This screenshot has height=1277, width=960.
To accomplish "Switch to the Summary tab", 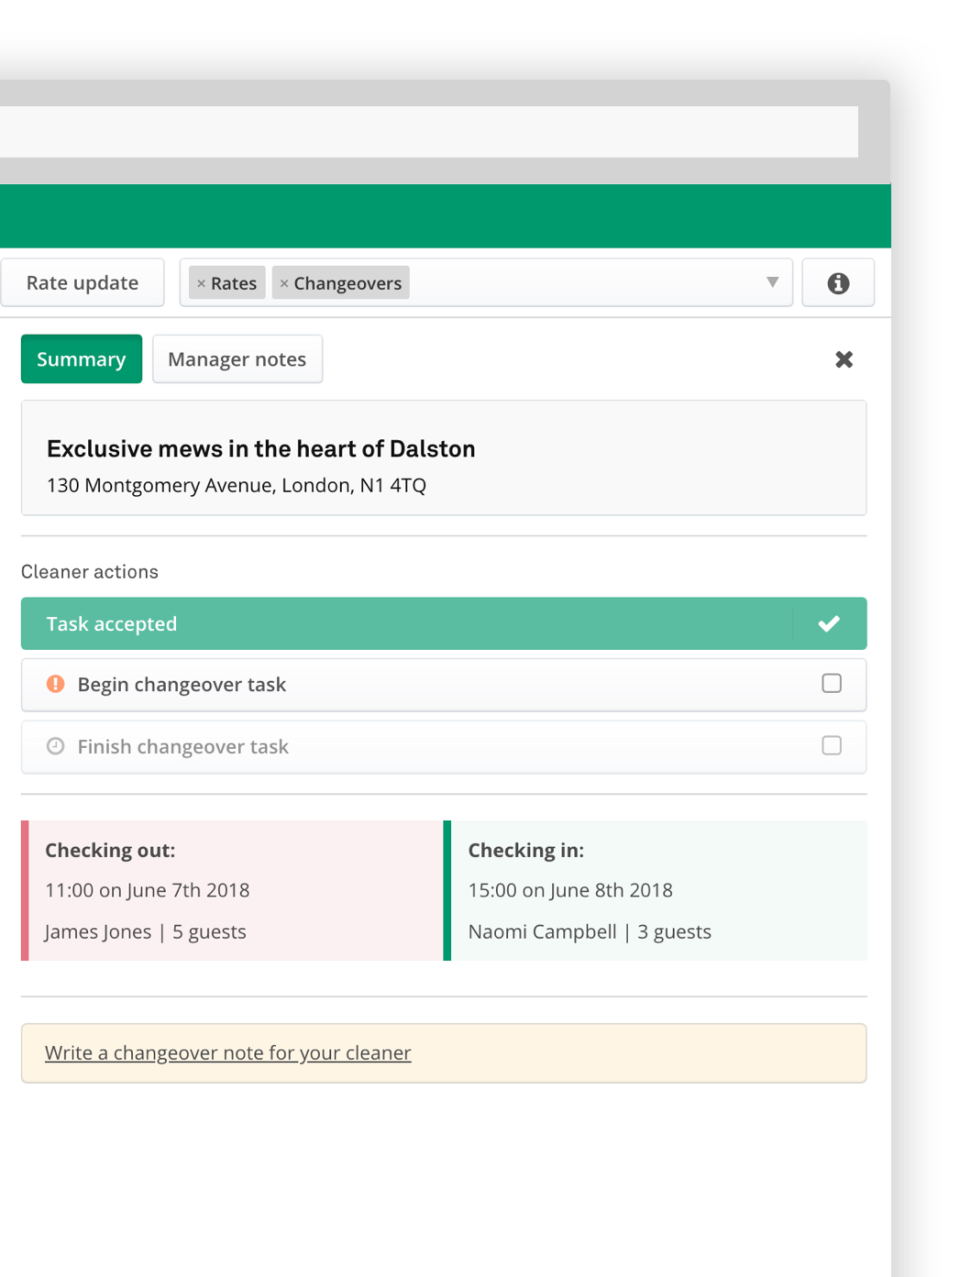I will click(x=81, y=359).
